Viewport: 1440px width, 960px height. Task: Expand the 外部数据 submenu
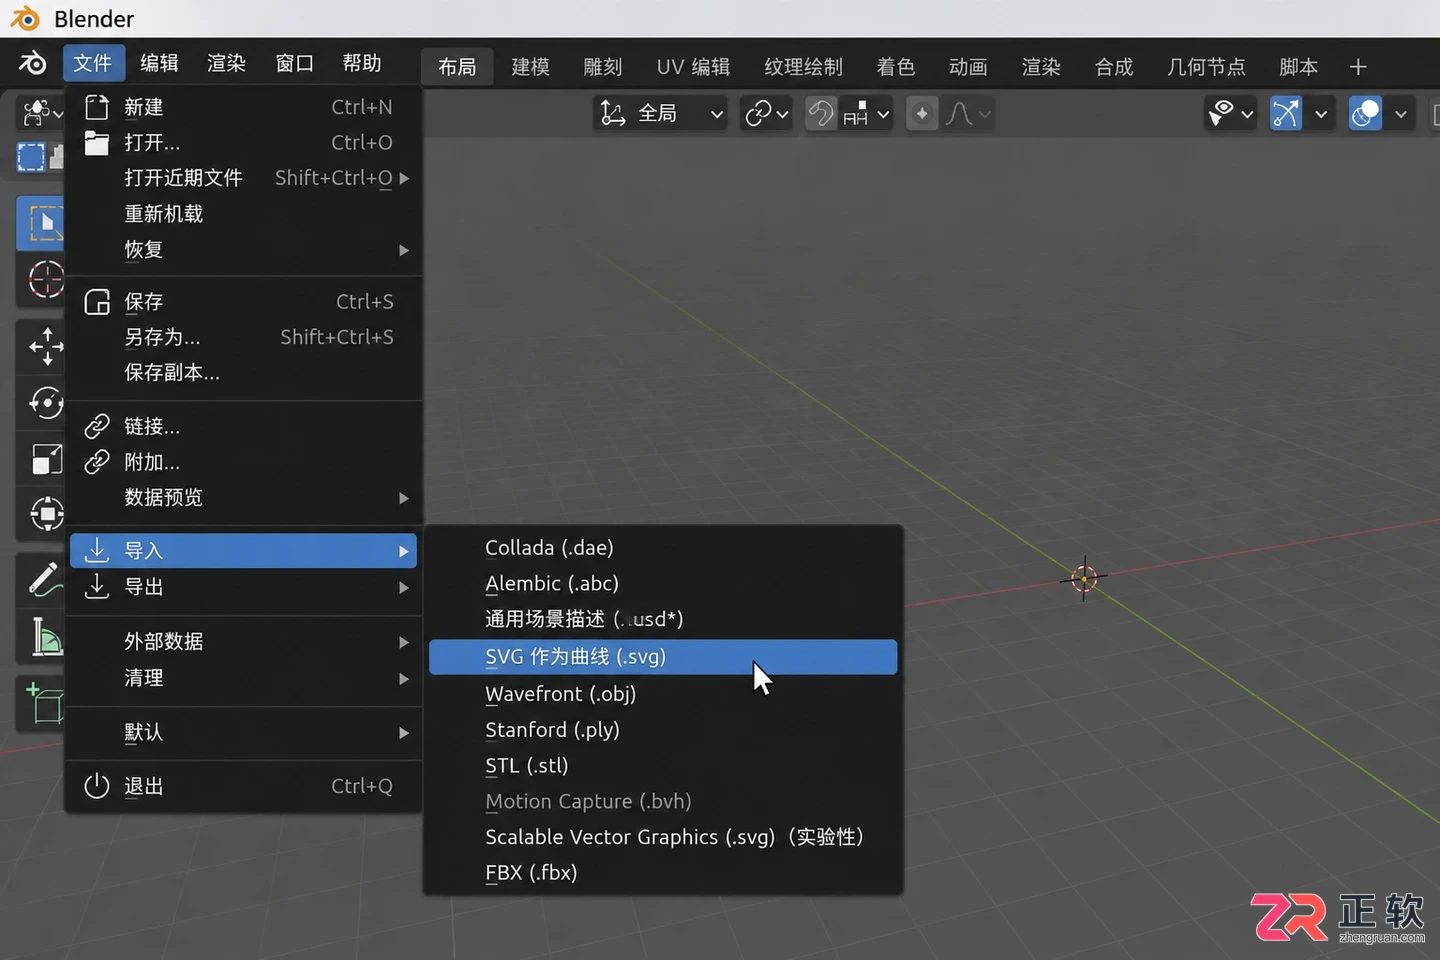tap(243, 642)
